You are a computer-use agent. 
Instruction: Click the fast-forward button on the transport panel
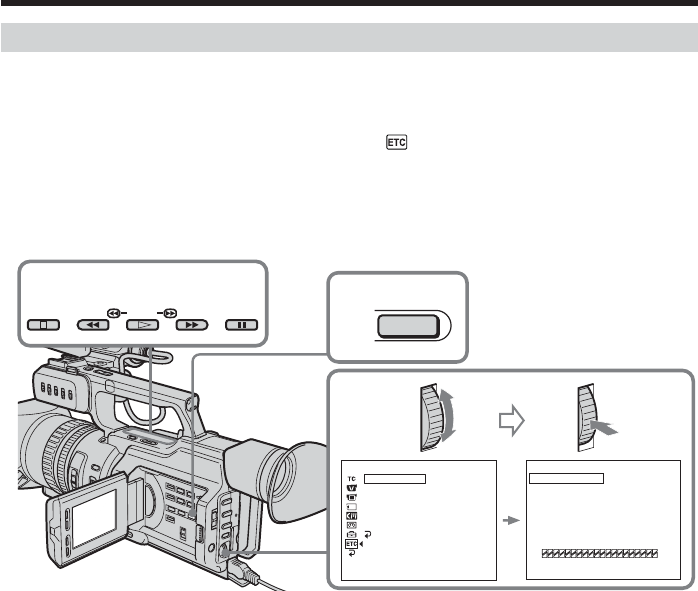coord(192,325)
